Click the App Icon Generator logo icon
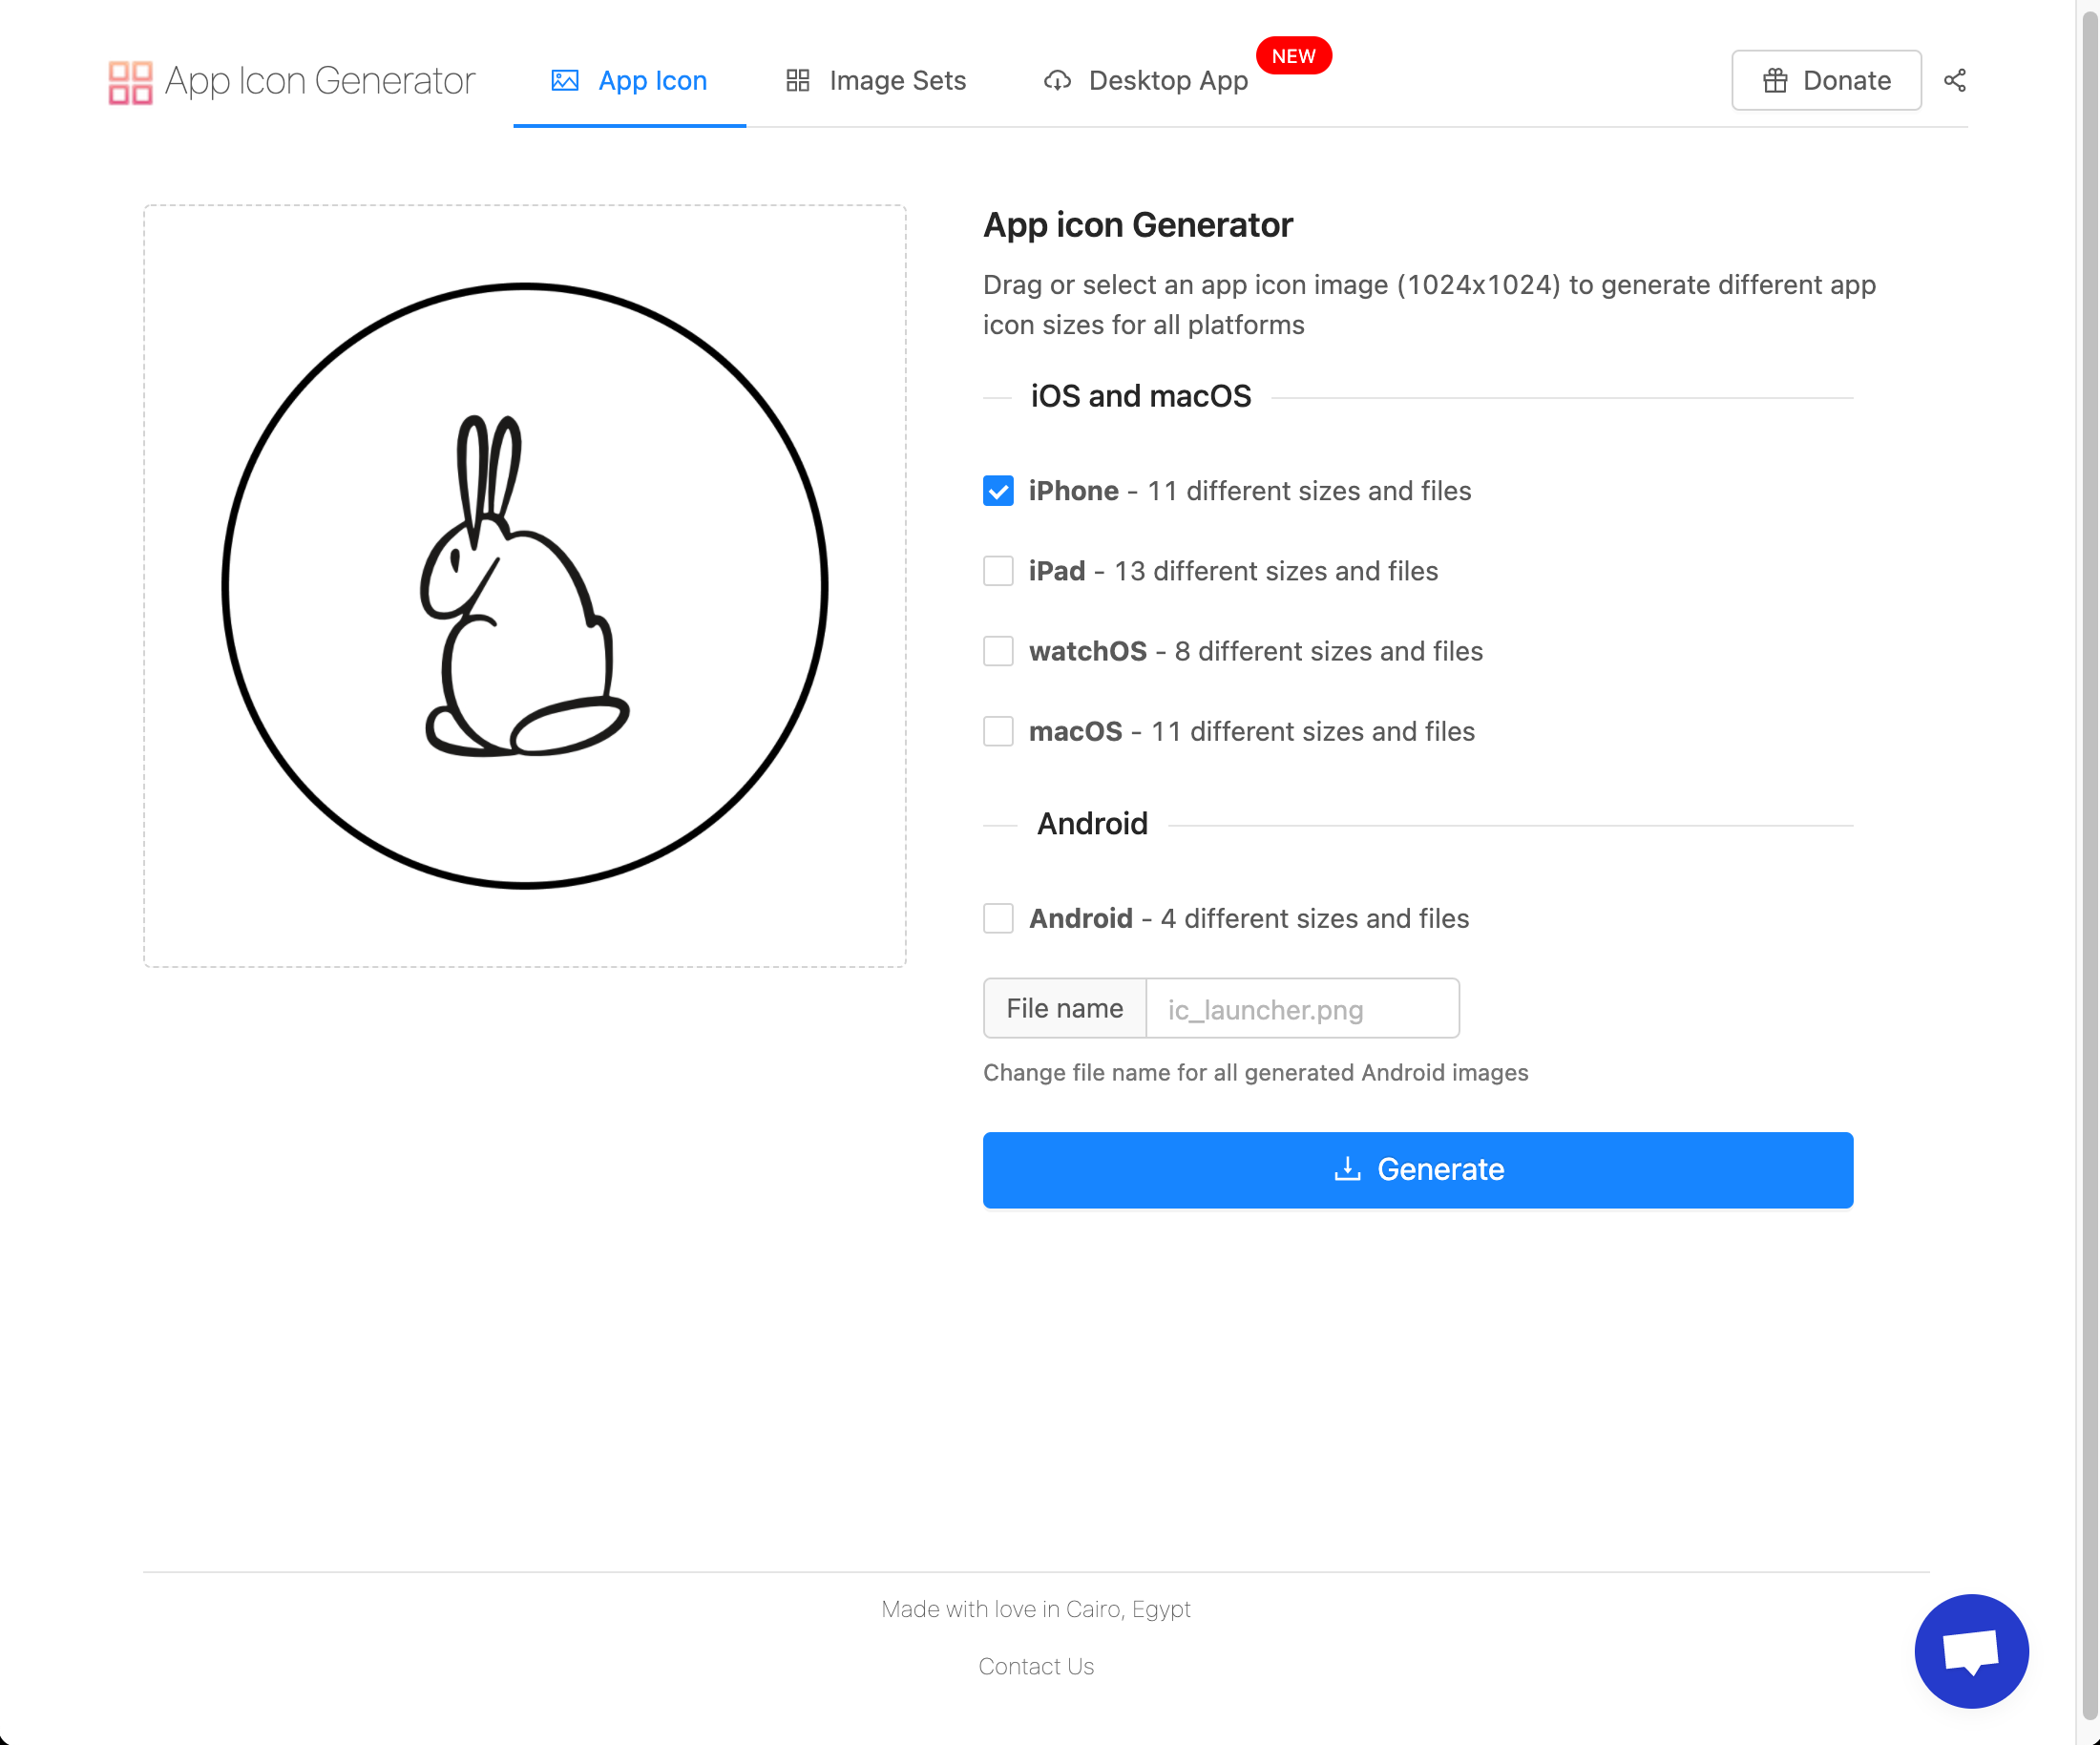 pos(130,81)
